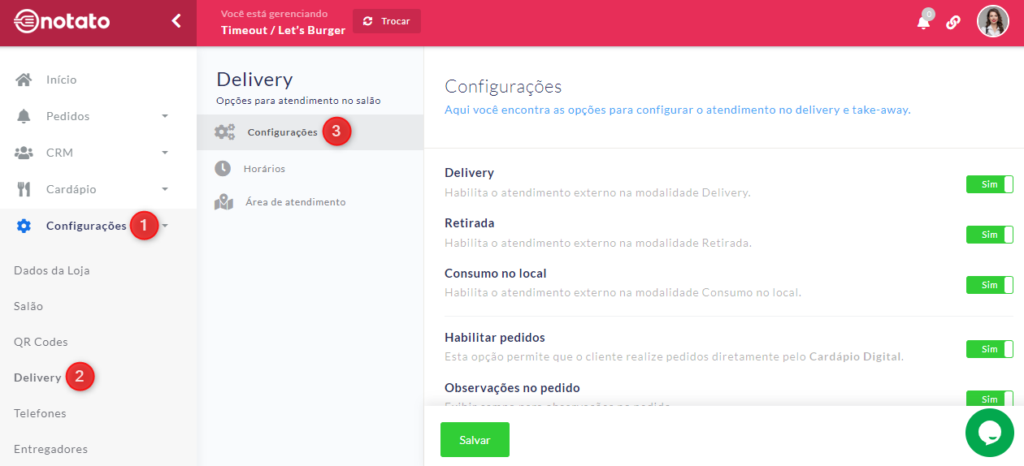Expand the CRM dropdown arrow
The height and width of the screenshot is (466, 1024).
(x=165, y=153)
